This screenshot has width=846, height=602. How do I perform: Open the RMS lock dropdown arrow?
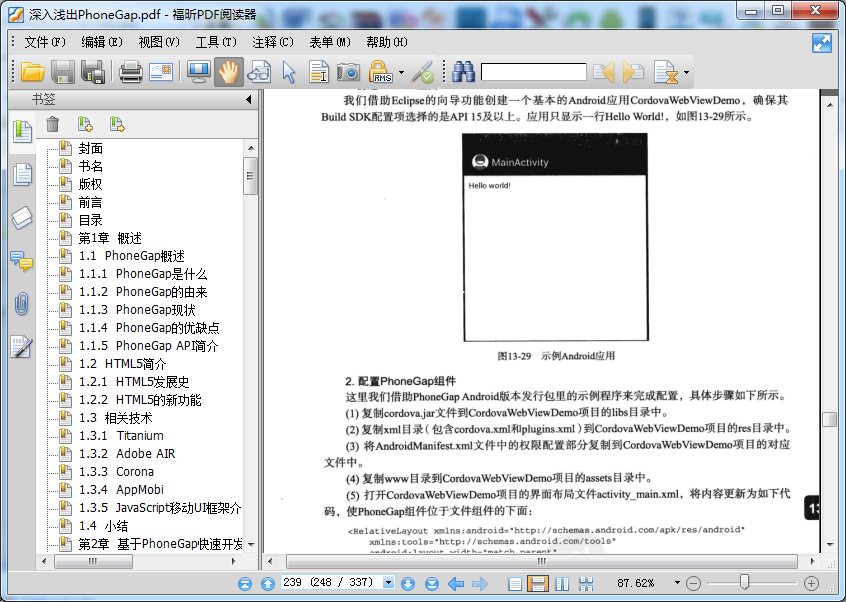click(401, 72)
